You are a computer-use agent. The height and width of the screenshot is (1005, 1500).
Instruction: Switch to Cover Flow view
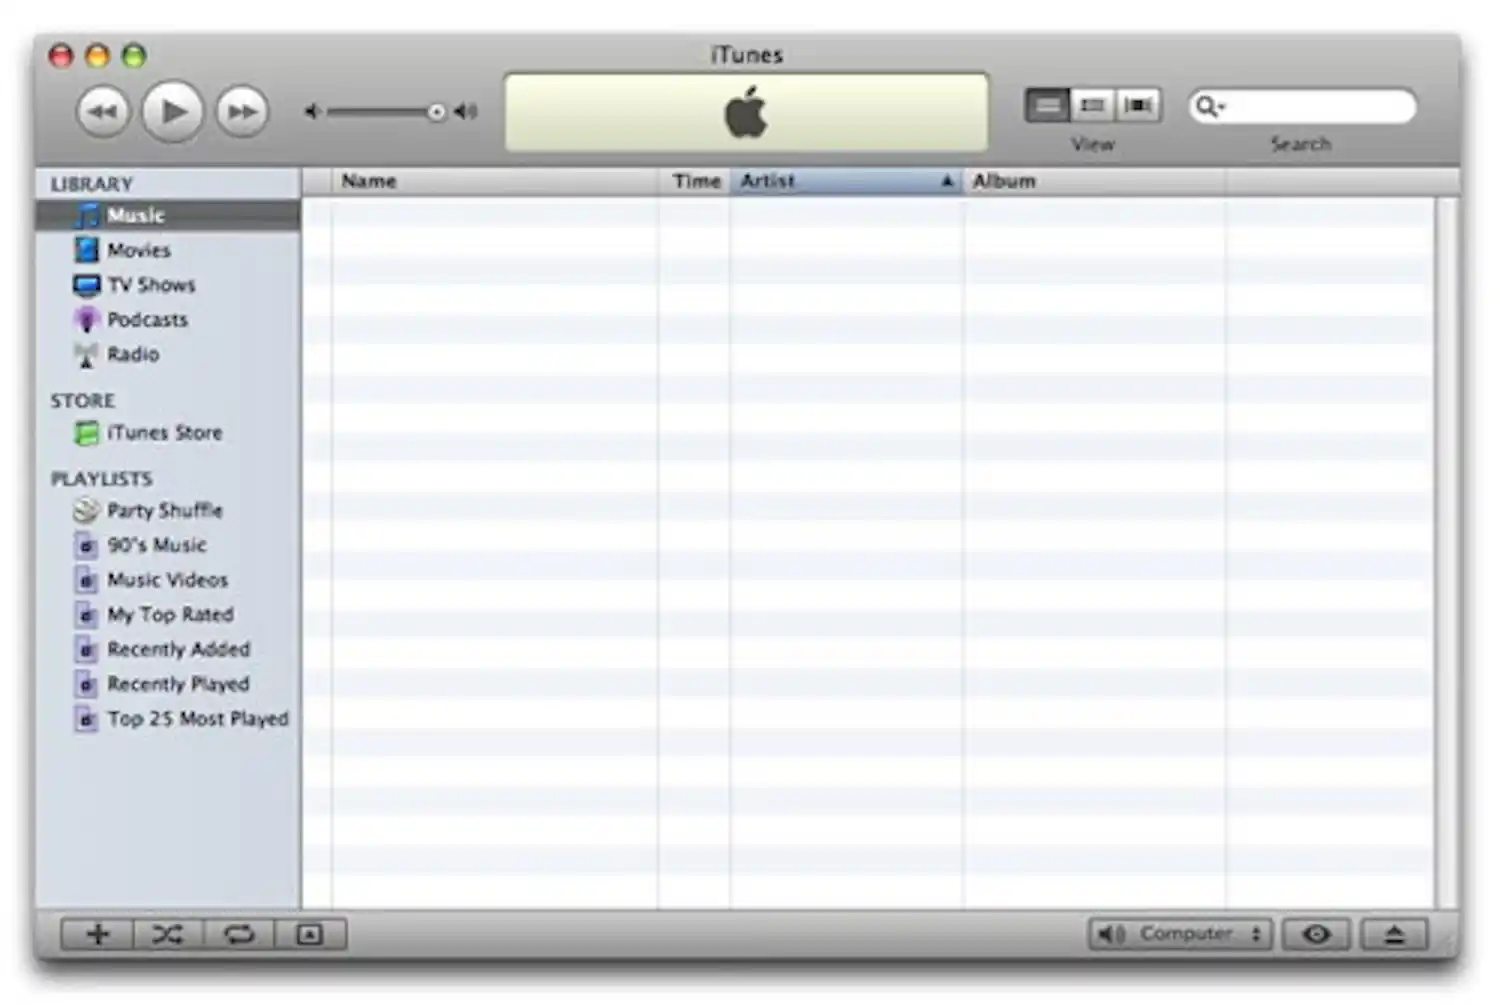(1139, 105)
